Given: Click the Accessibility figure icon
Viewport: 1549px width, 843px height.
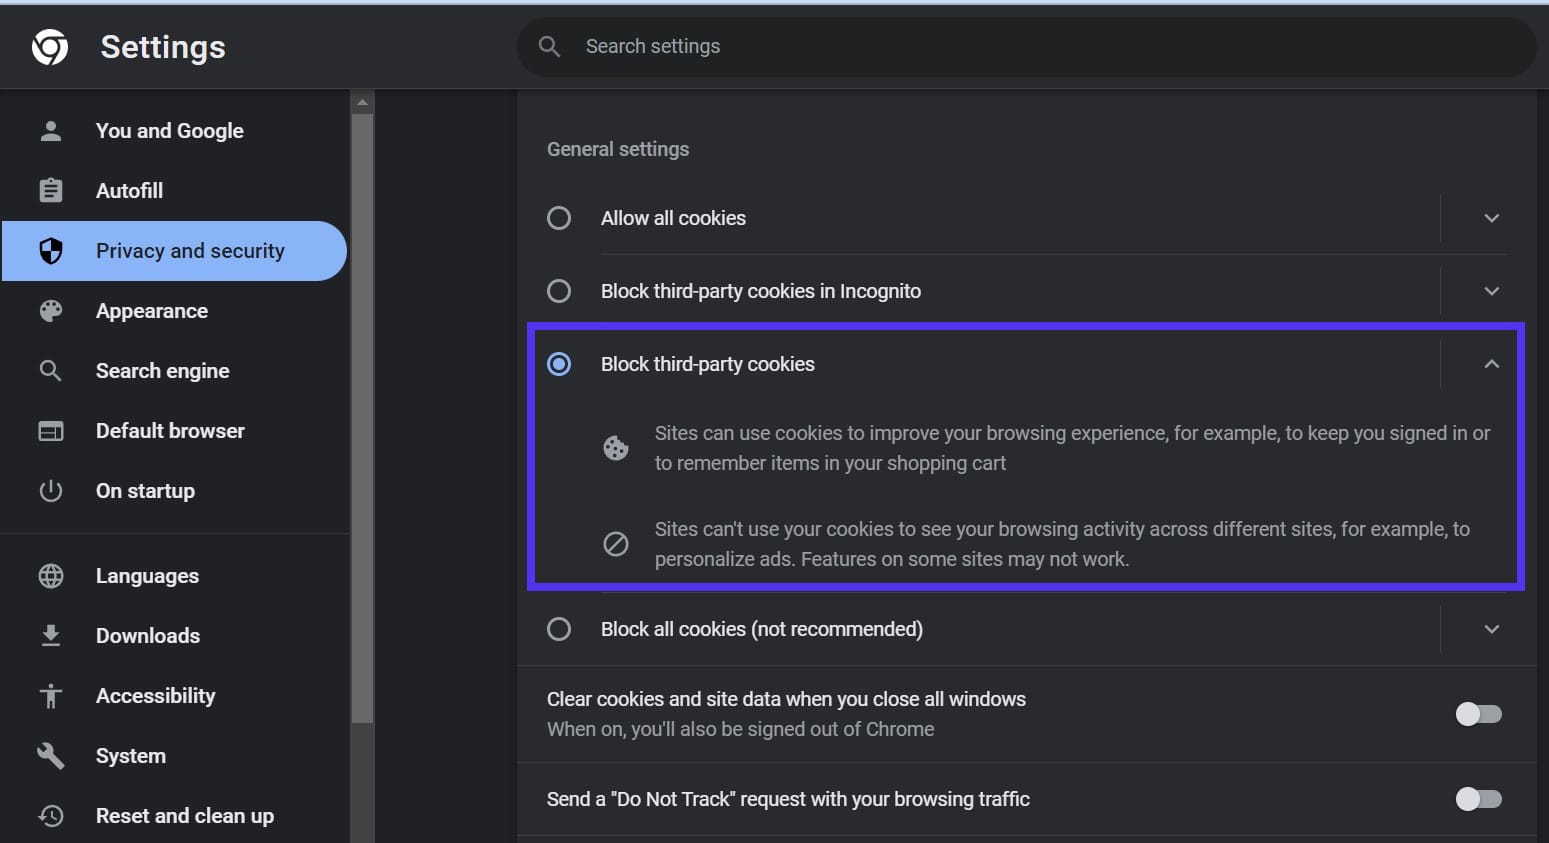Looking at the screenshot, I should (x=51, y=696).
